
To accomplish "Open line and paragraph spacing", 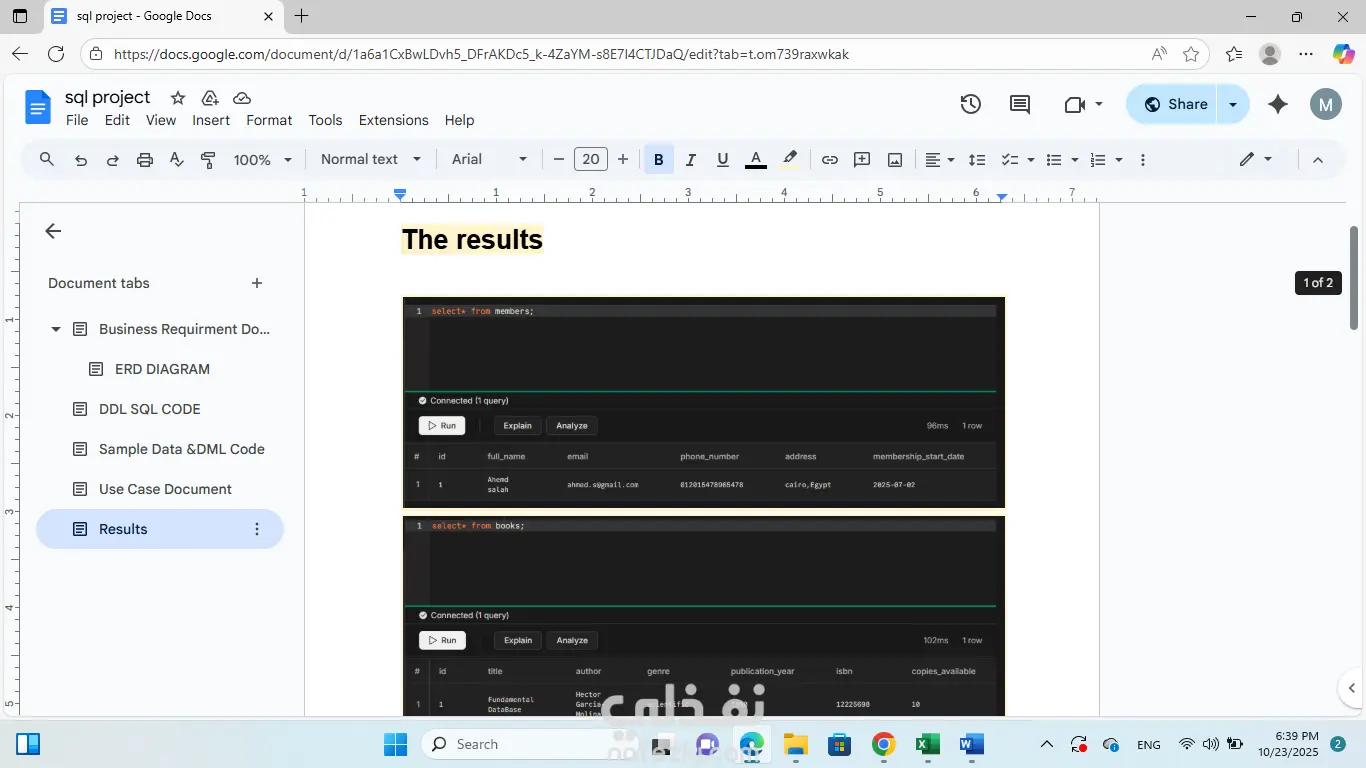I will (977, 160).
